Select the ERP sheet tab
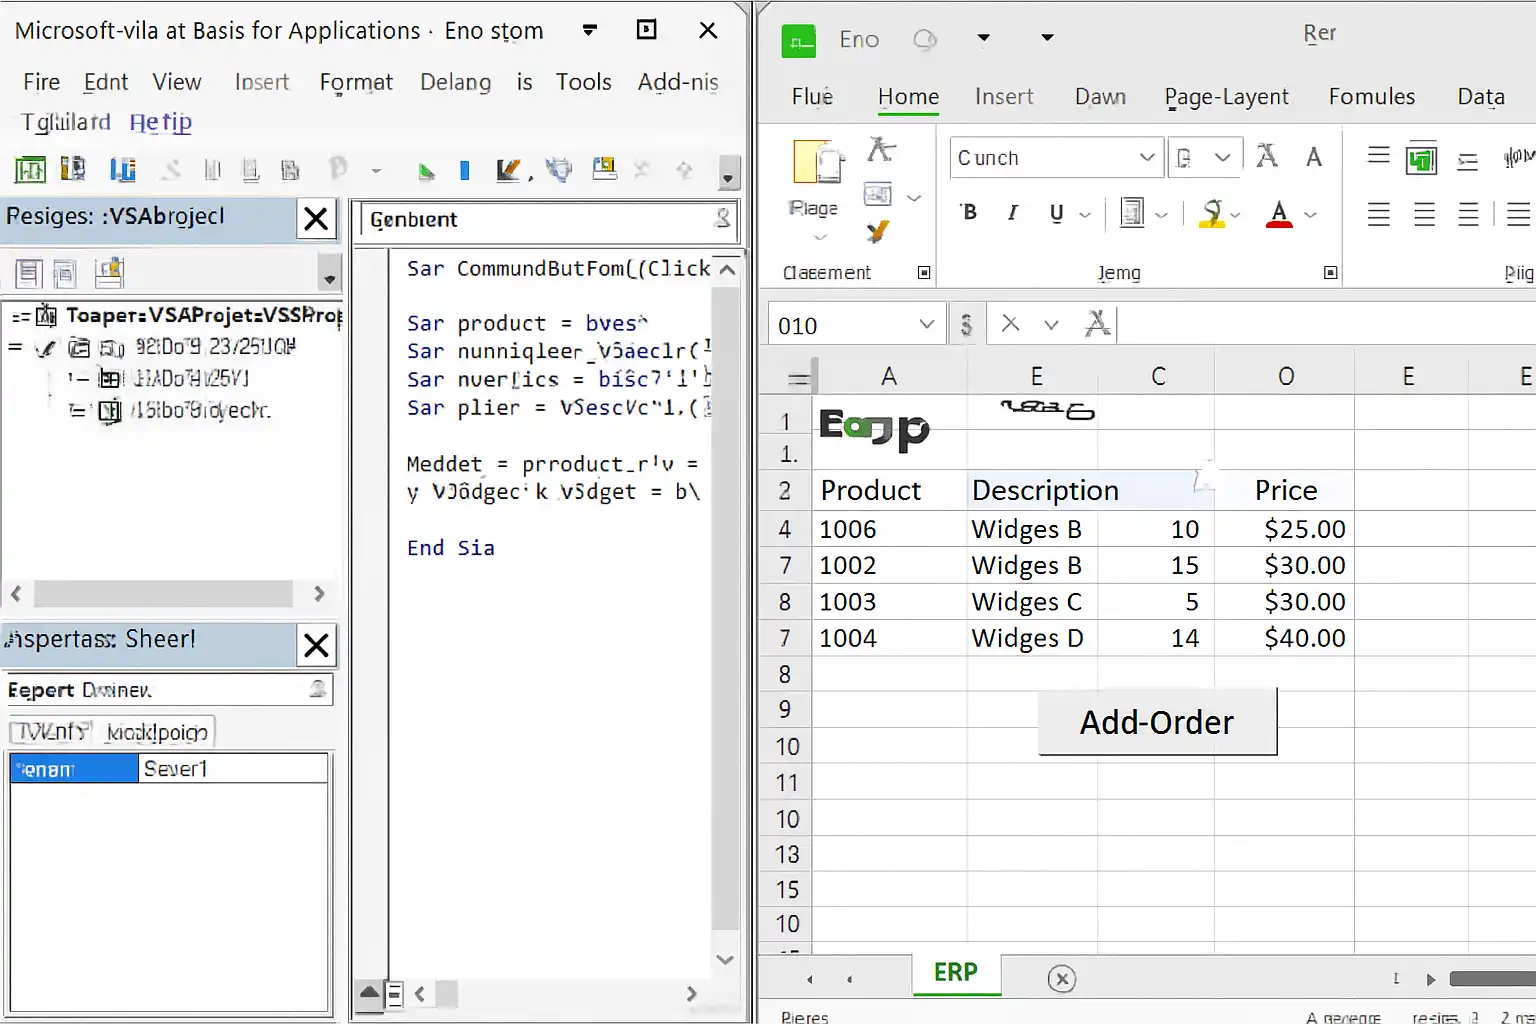The image size is (1536, 1024). [x=955, y=973]
